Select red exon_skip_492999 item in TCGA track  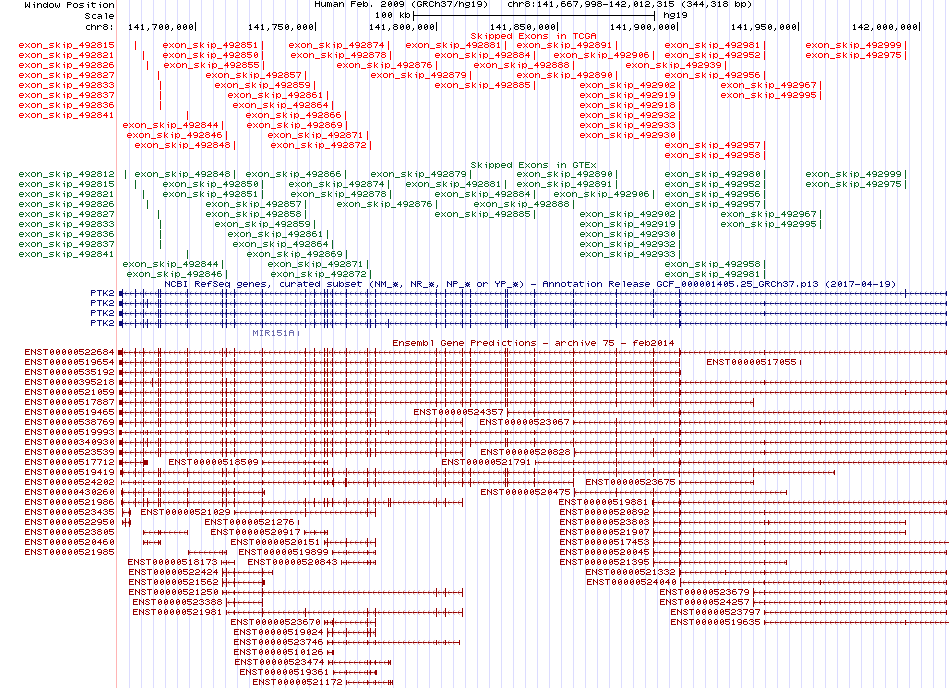pos(853,45)
